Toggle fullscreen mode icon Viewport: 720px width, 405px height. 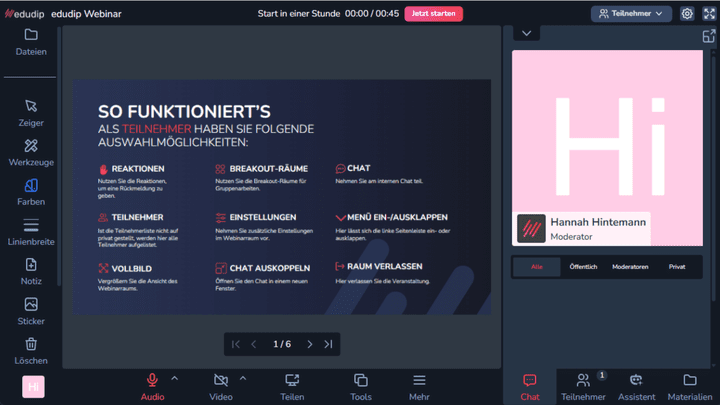709,14
